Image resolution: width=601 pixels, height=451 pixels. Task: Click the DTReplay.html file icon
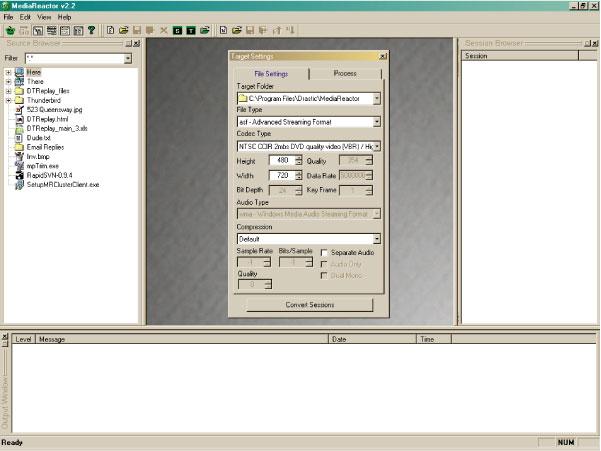[x=19, y=119]
